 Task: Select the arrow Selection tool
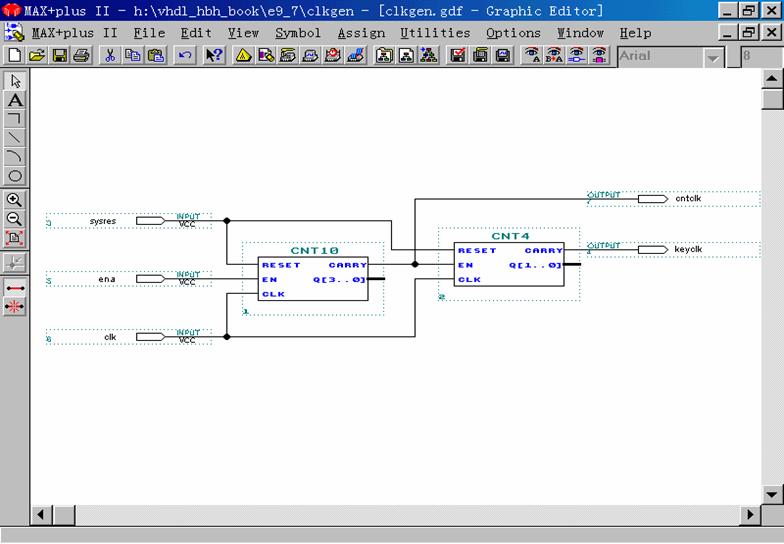point(15,80)
